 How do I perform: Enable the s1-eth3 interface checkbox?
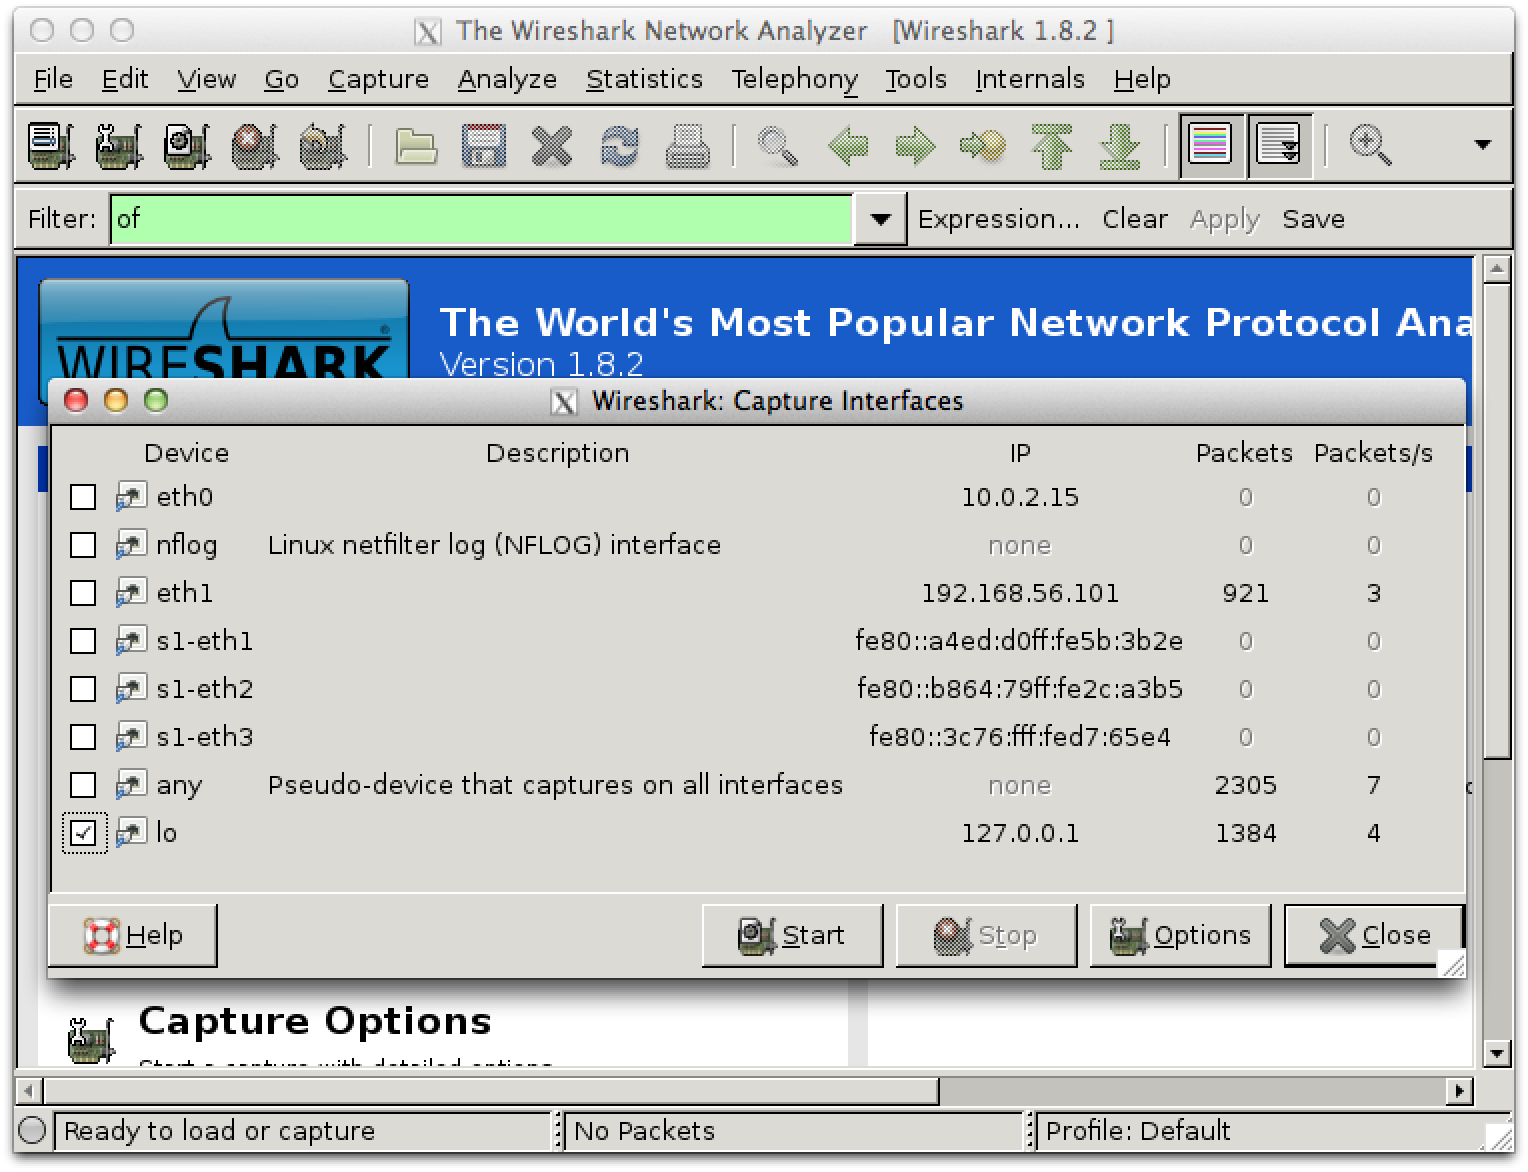coord(83,737)
